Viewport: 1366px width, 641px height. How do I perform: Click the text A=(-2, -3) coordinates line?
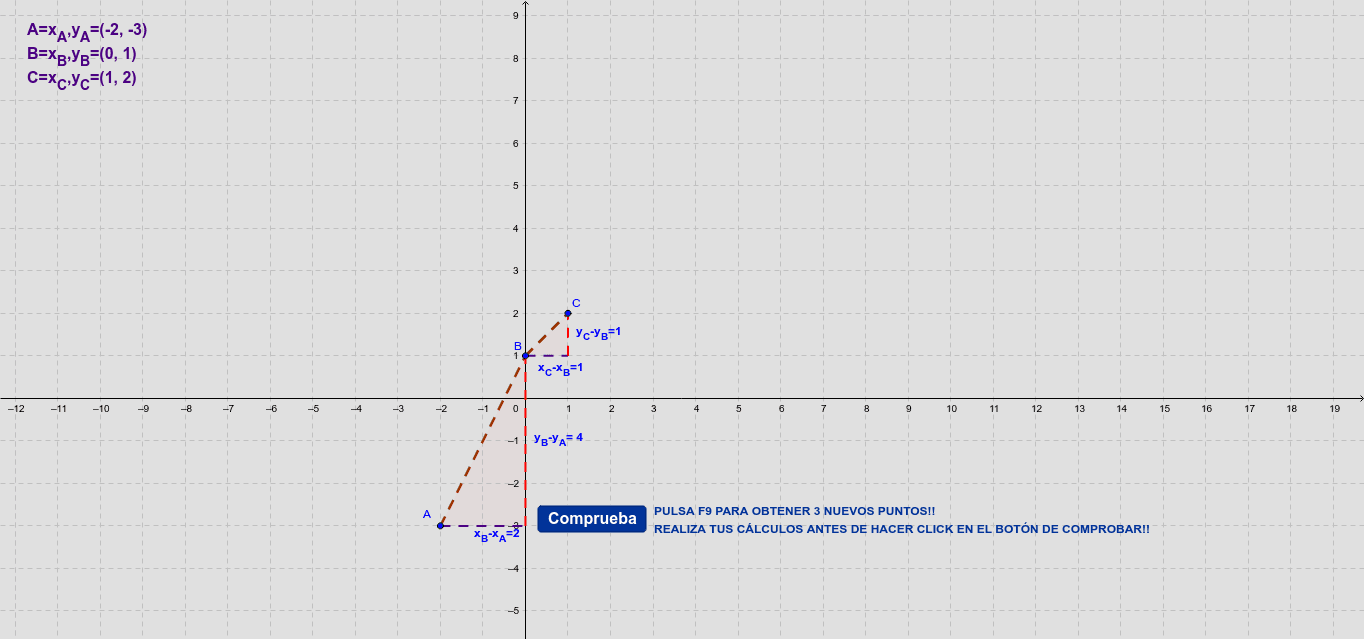click(x=87, y=31)
